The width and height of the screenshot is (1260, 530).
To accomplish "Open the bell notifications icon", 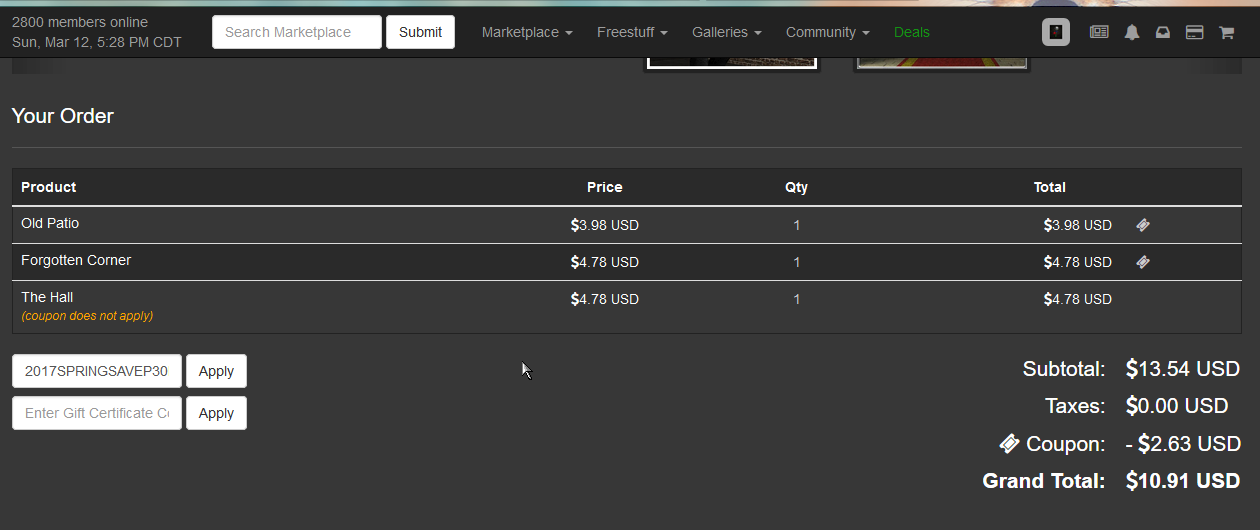I will click(x=1132, y=32).
